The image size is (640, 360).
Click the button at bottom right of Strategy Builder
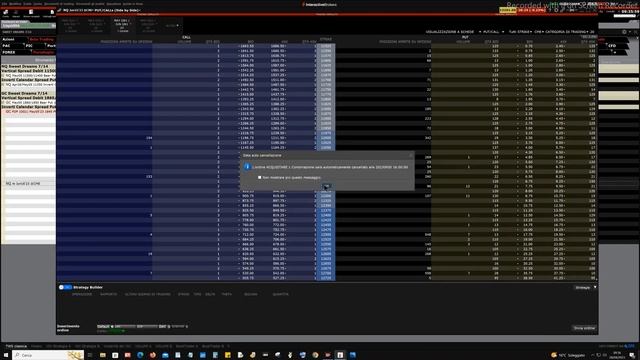coord(584,328)
